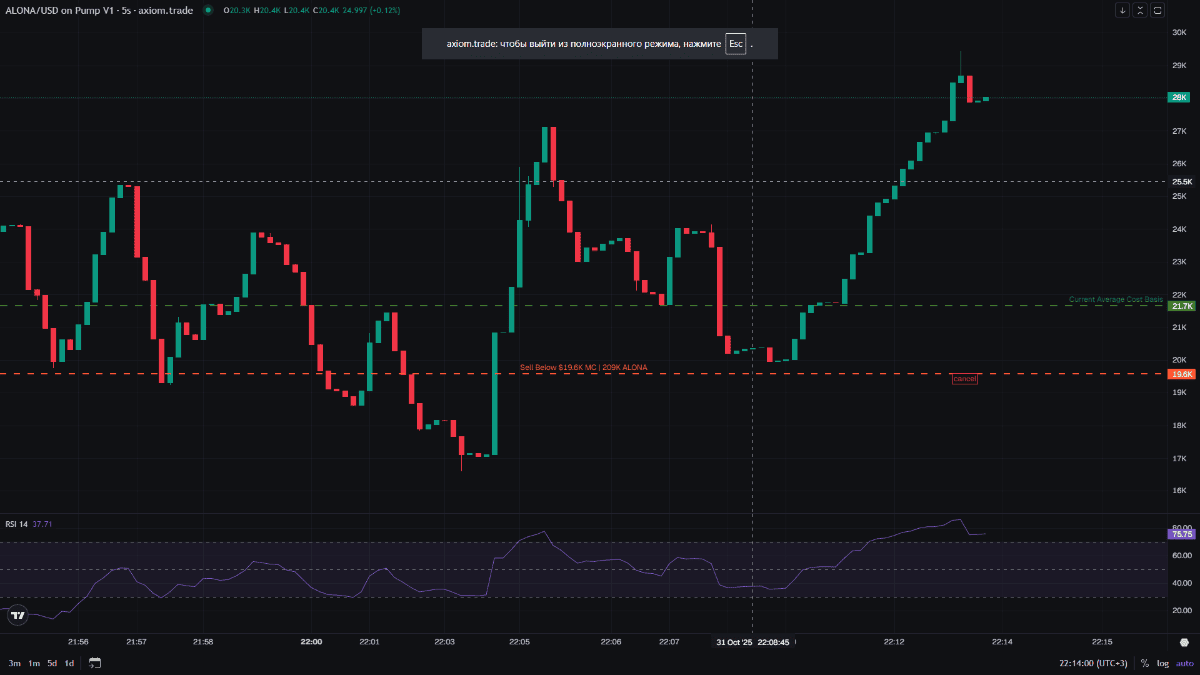Toggle the log scale mode
The height and width of the screenshot is (675, 1200).
point(1163,663)
